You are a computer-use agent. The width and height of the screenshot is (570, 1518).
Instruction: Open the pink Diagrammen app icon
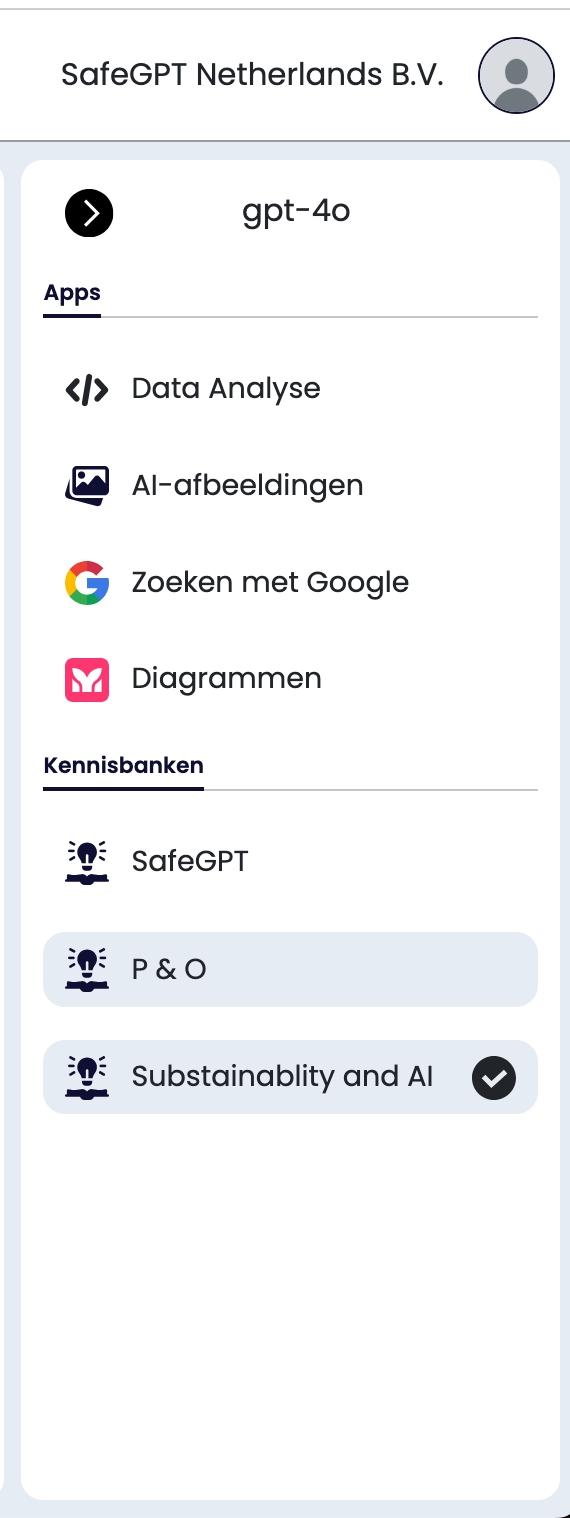pos(87,680)
